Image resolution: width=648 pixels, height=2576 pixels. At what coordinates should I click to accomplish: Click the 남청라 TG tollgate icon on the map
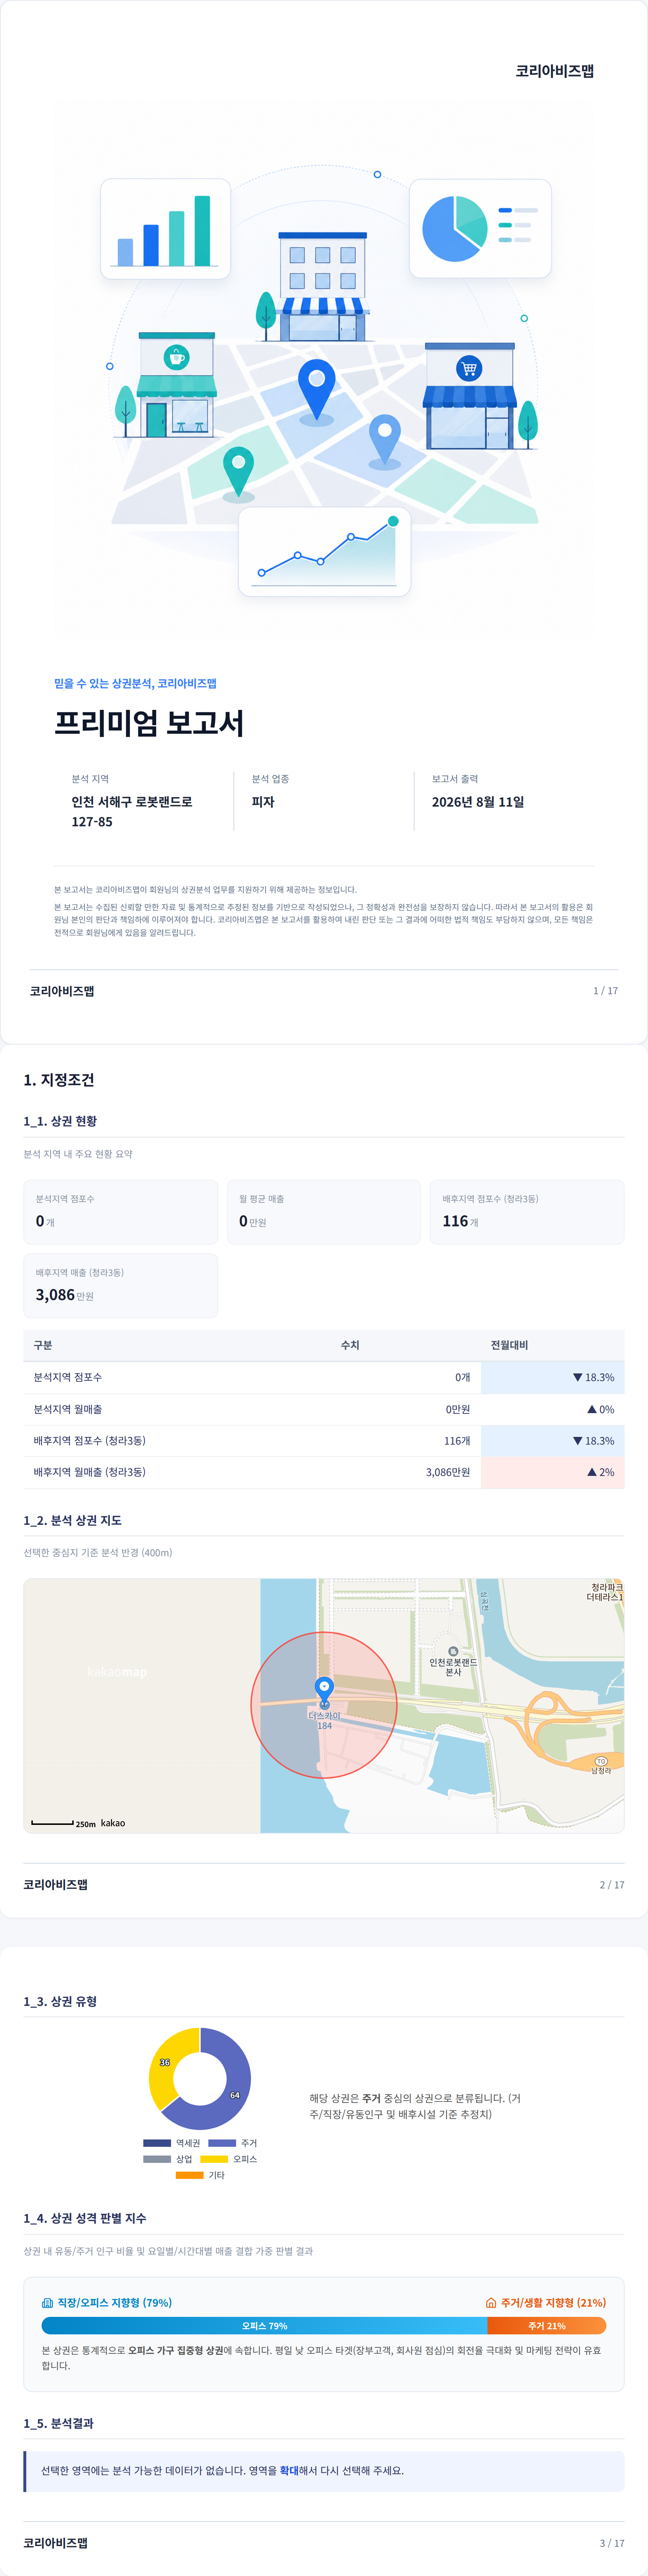(x=601, y=1761)
